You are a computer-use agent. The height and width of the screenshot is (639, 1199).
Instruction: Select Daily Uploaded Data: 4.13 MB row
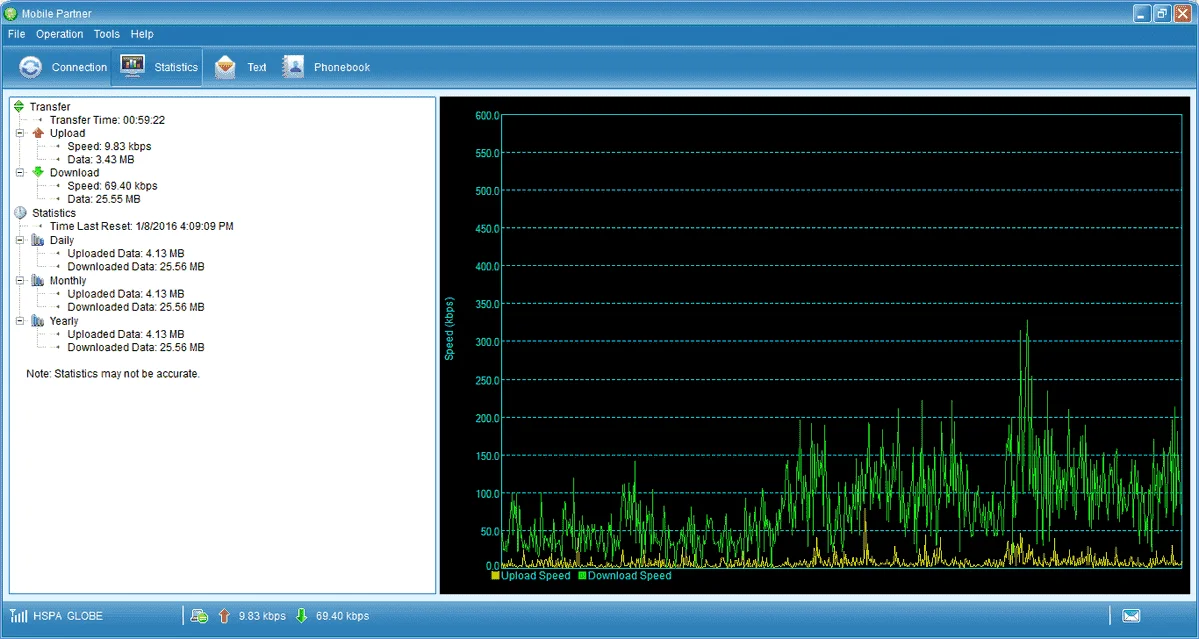(x=125, y=253)
